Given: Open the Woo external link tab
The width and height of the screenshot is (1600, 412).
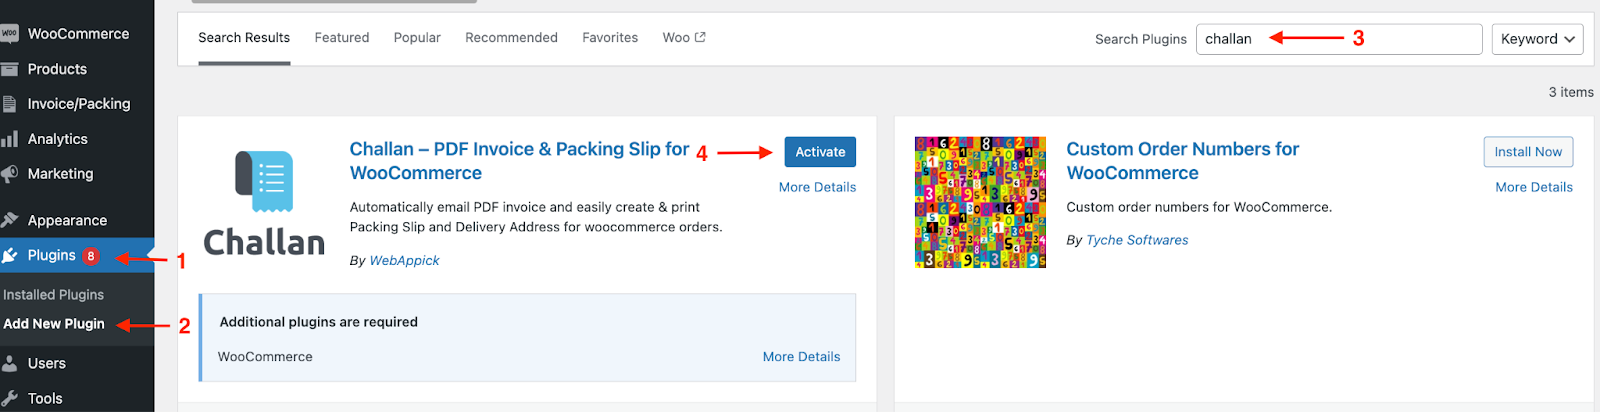Looking at the screenshot, I should pos(684,38).
